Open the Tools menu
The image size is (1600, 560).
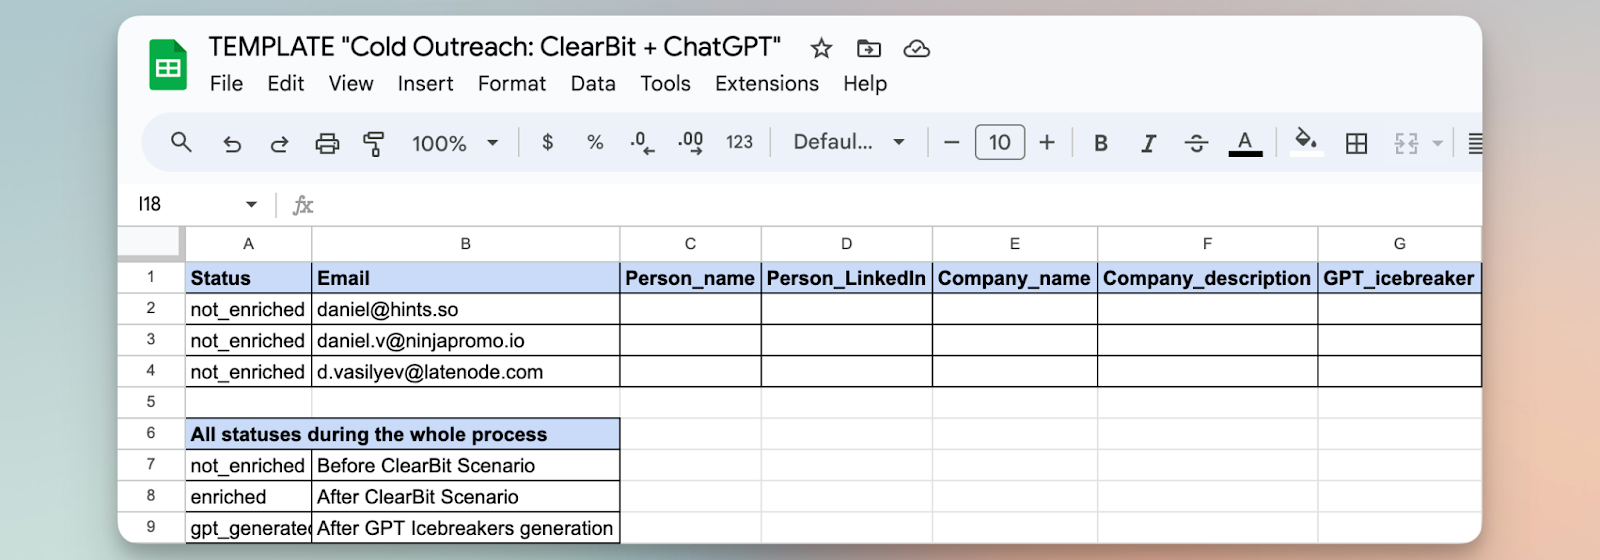pyautogui.click(x=665, y=84)
